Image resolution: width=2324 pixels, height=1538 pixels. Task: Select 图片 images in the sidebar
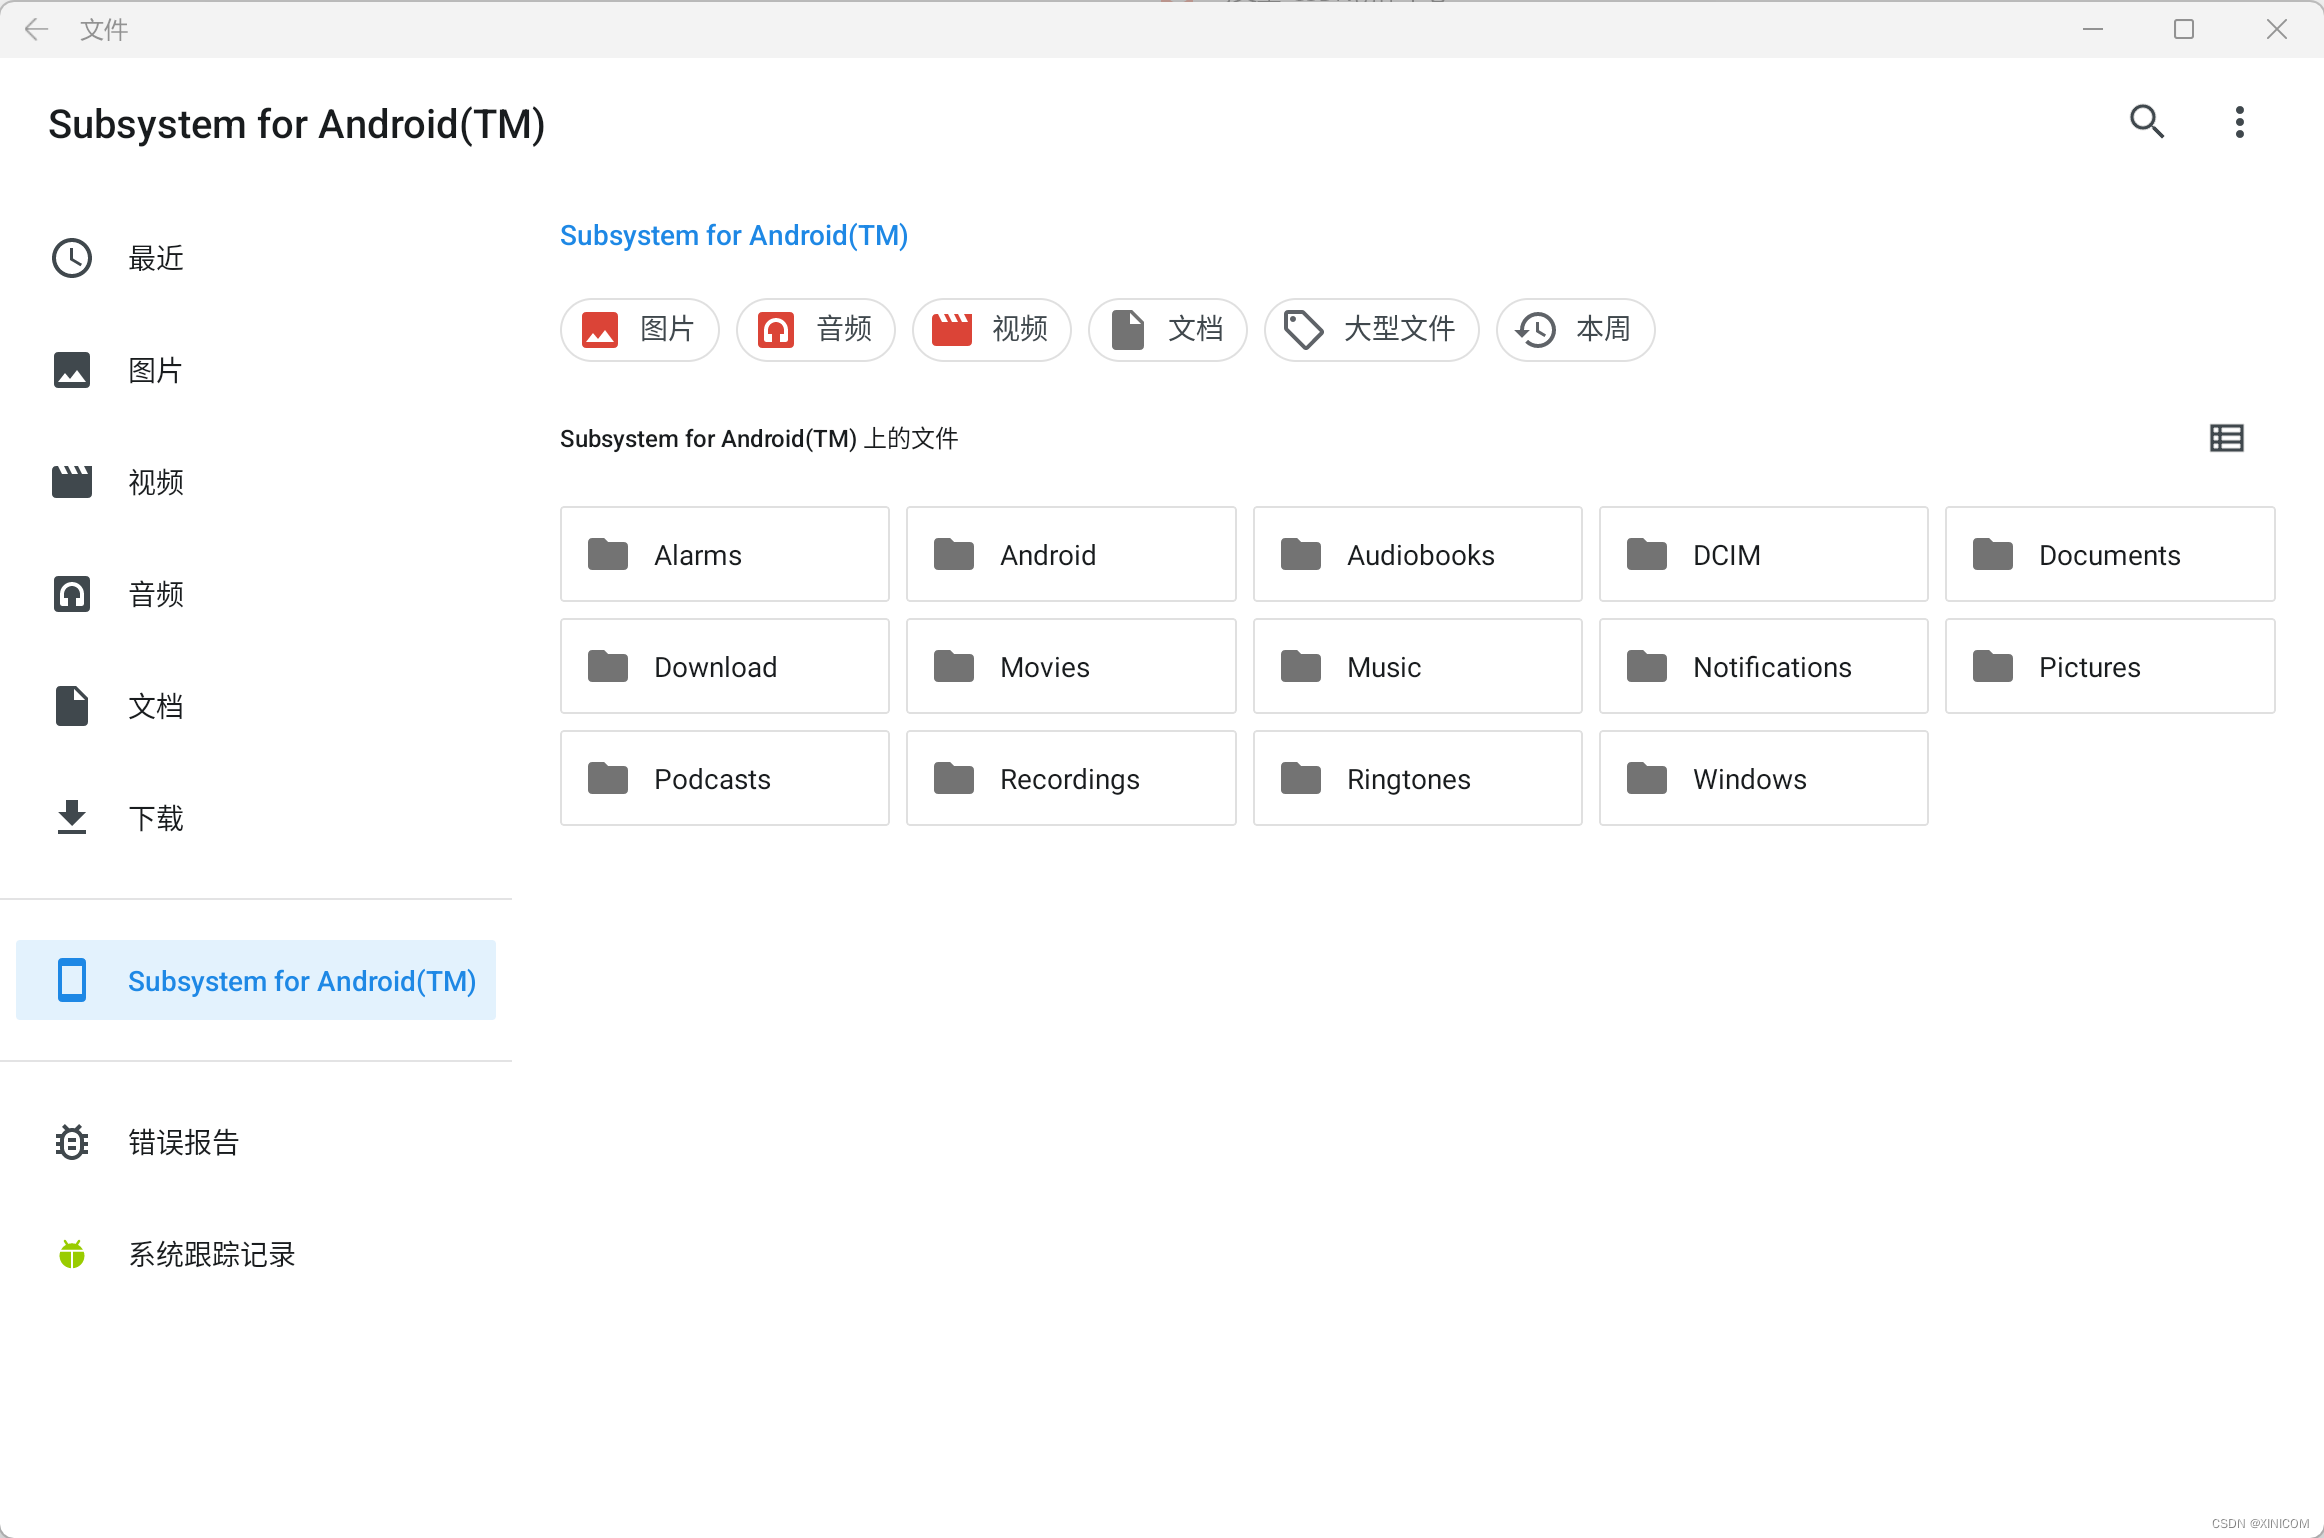(x=155, y=370)
